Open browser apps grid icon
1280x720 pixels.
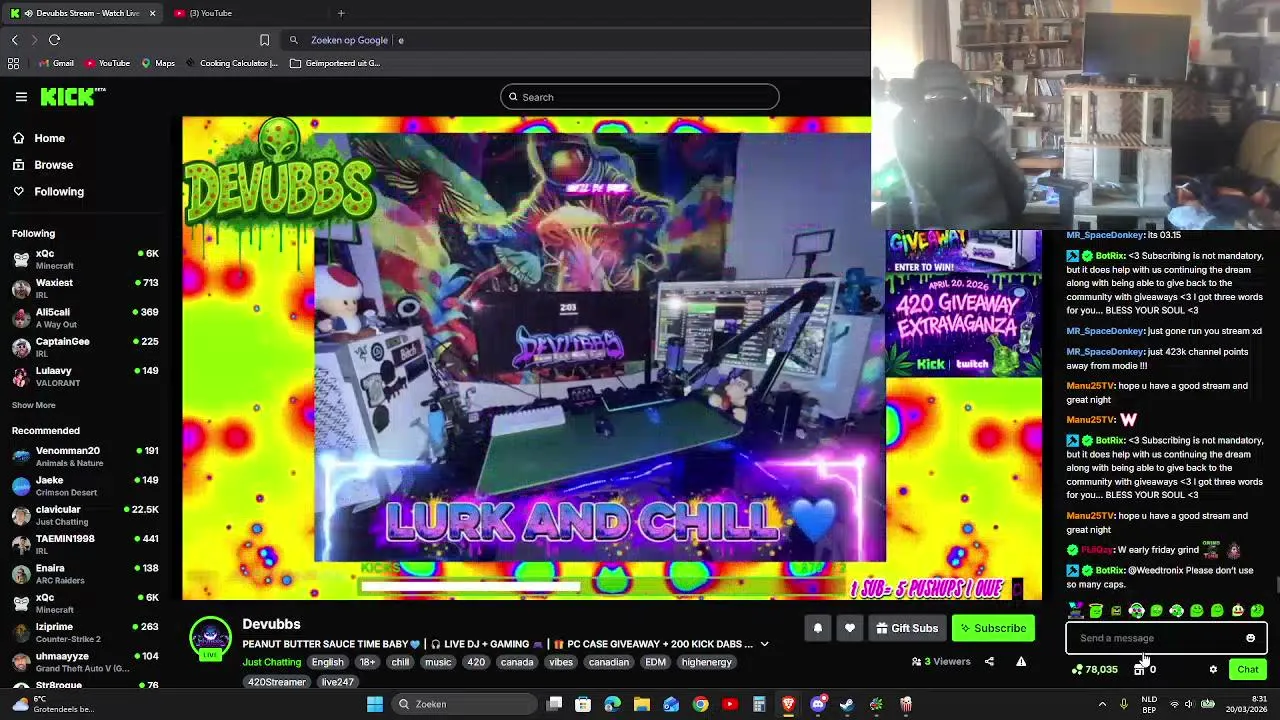[13, 63]
